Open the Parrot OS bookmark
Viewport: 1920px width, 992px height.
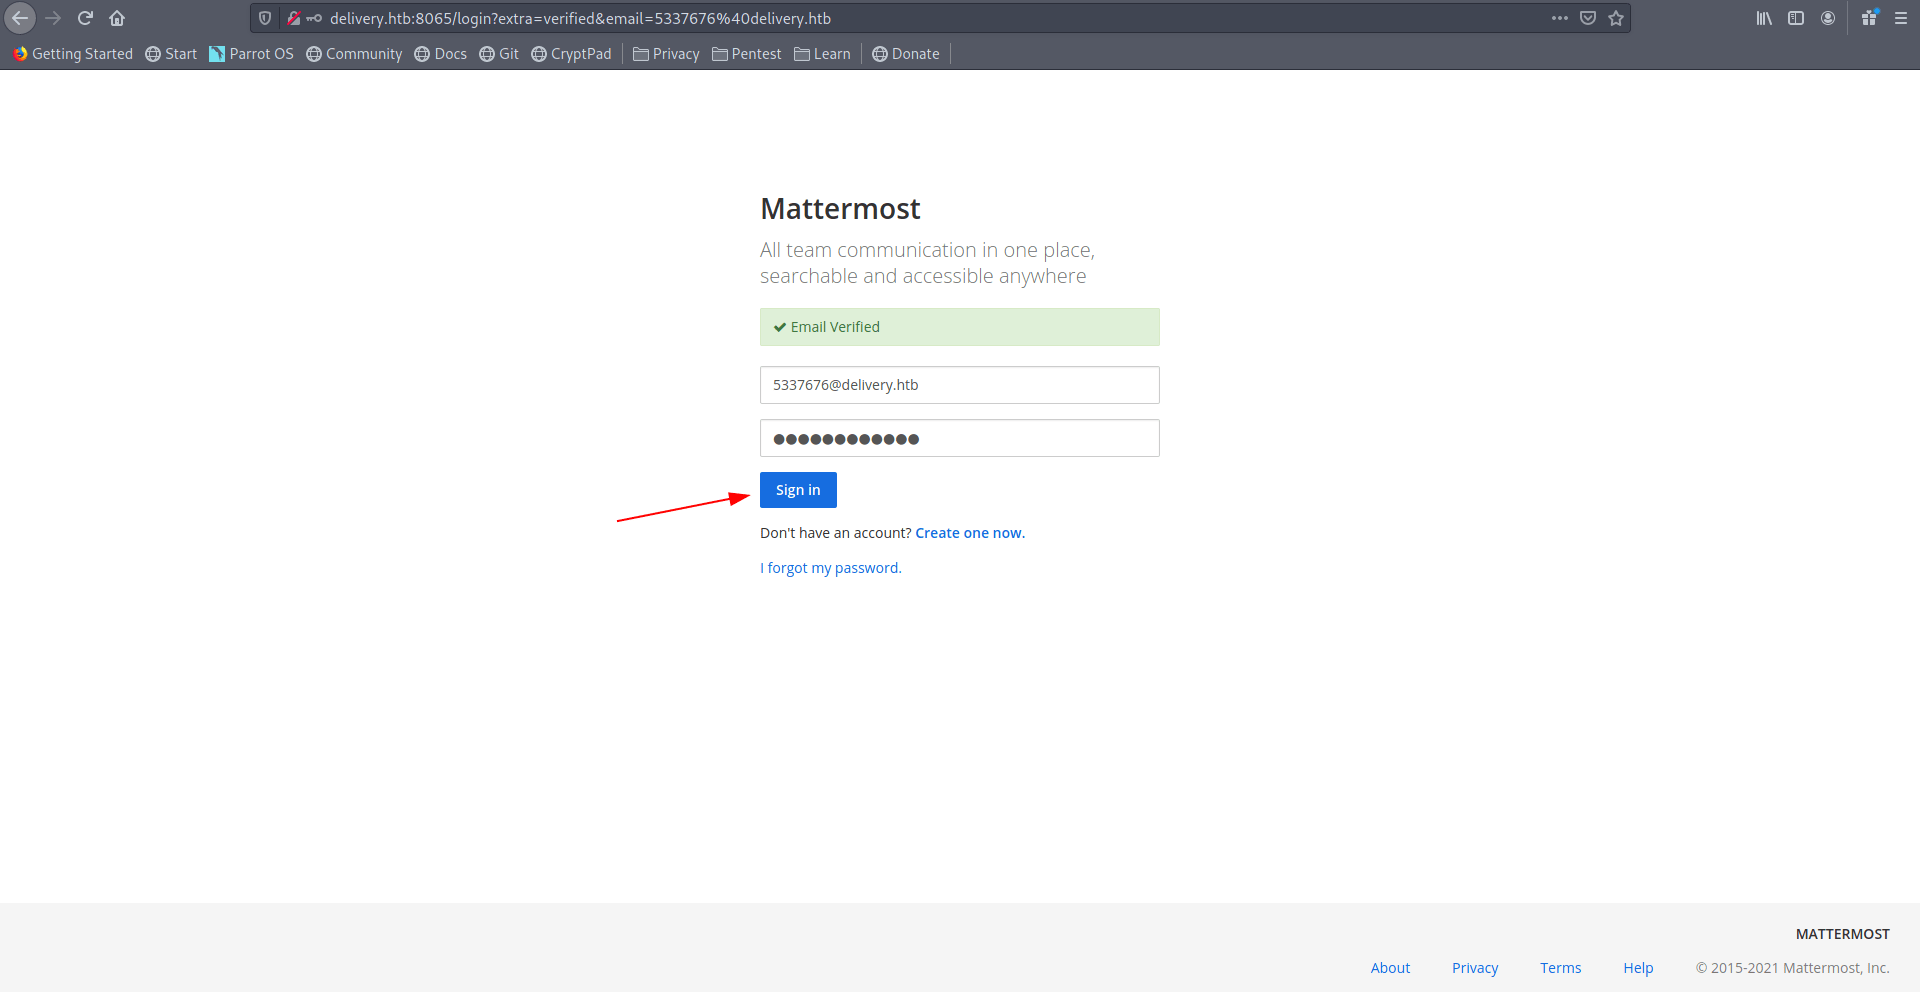point(251,54)
